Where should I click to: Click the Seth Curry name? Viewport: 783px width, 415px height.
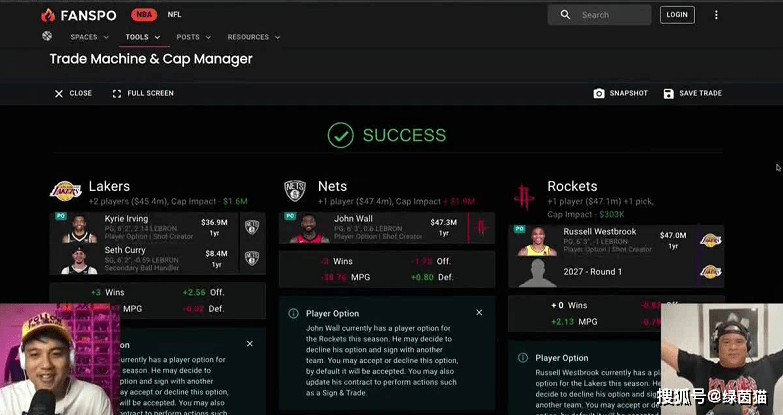point(125,250)
